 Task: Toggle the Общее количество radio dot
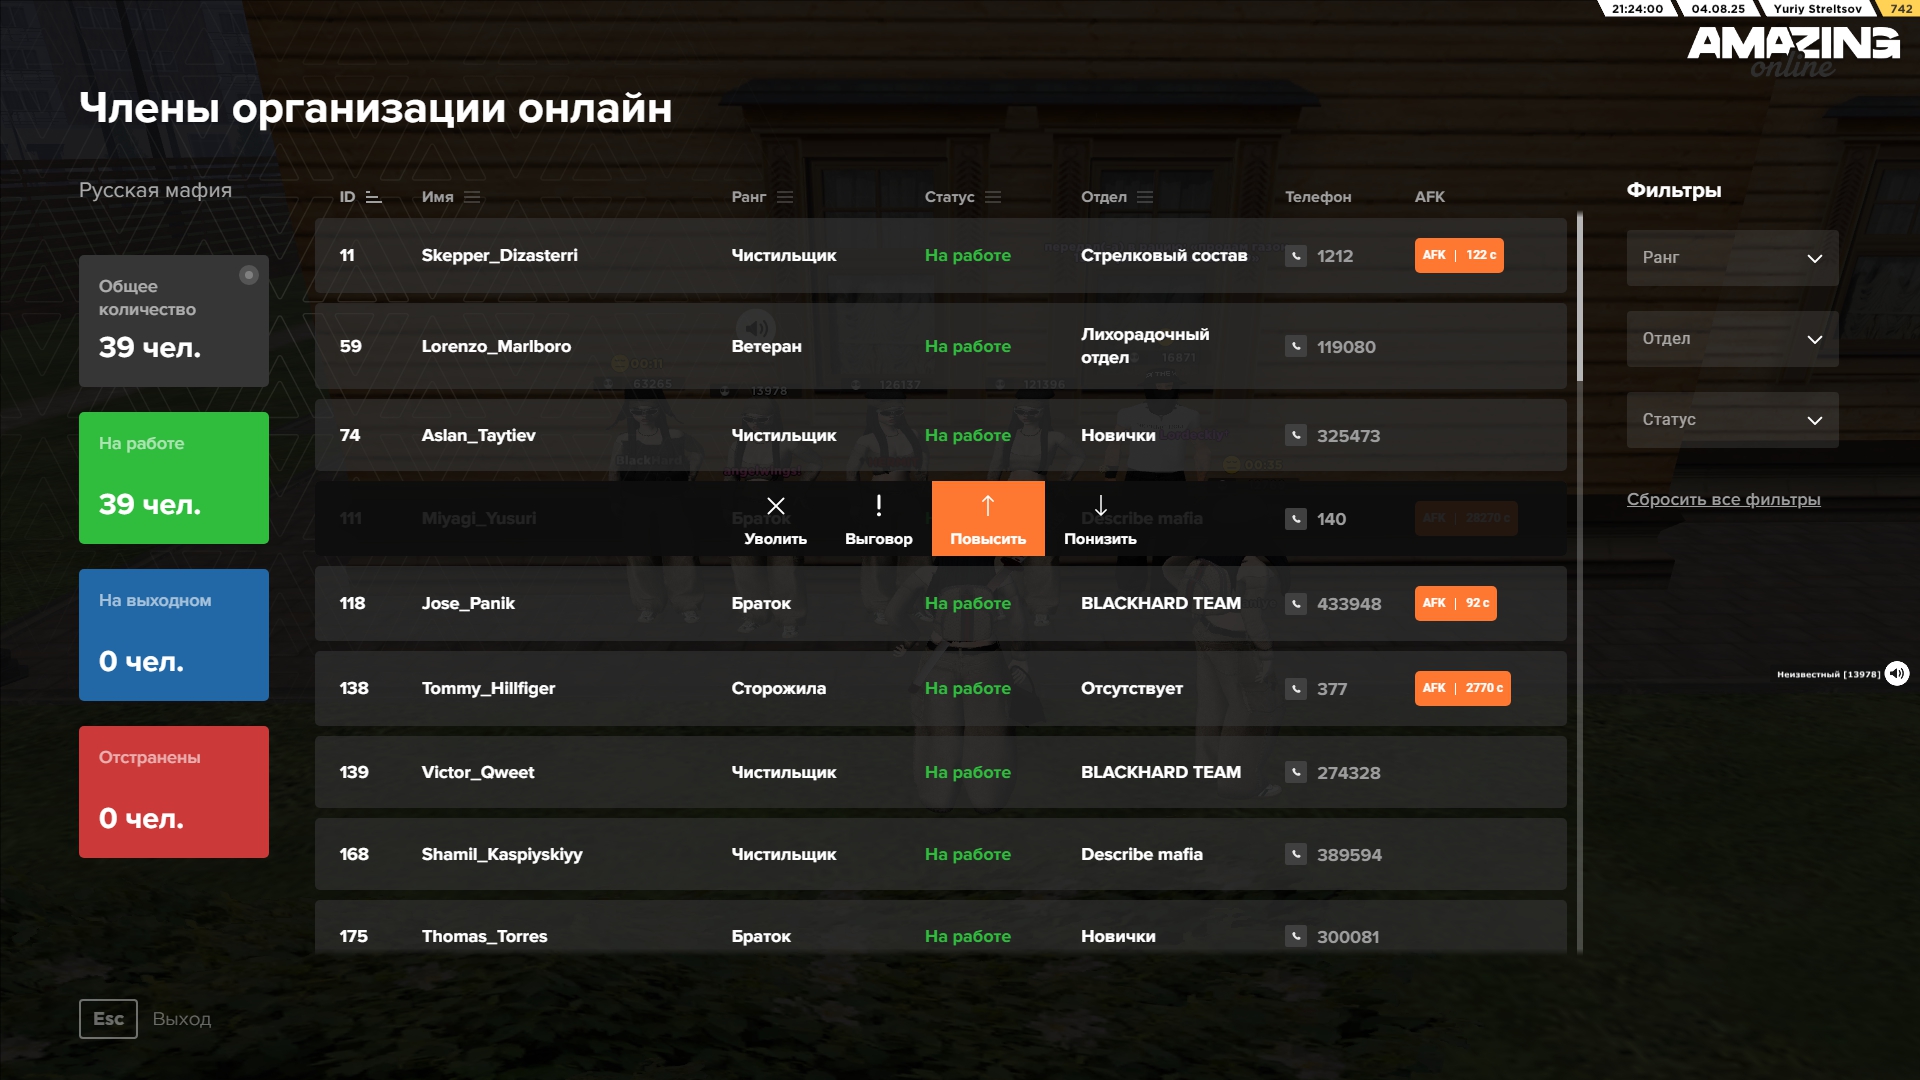pos(249,275)
